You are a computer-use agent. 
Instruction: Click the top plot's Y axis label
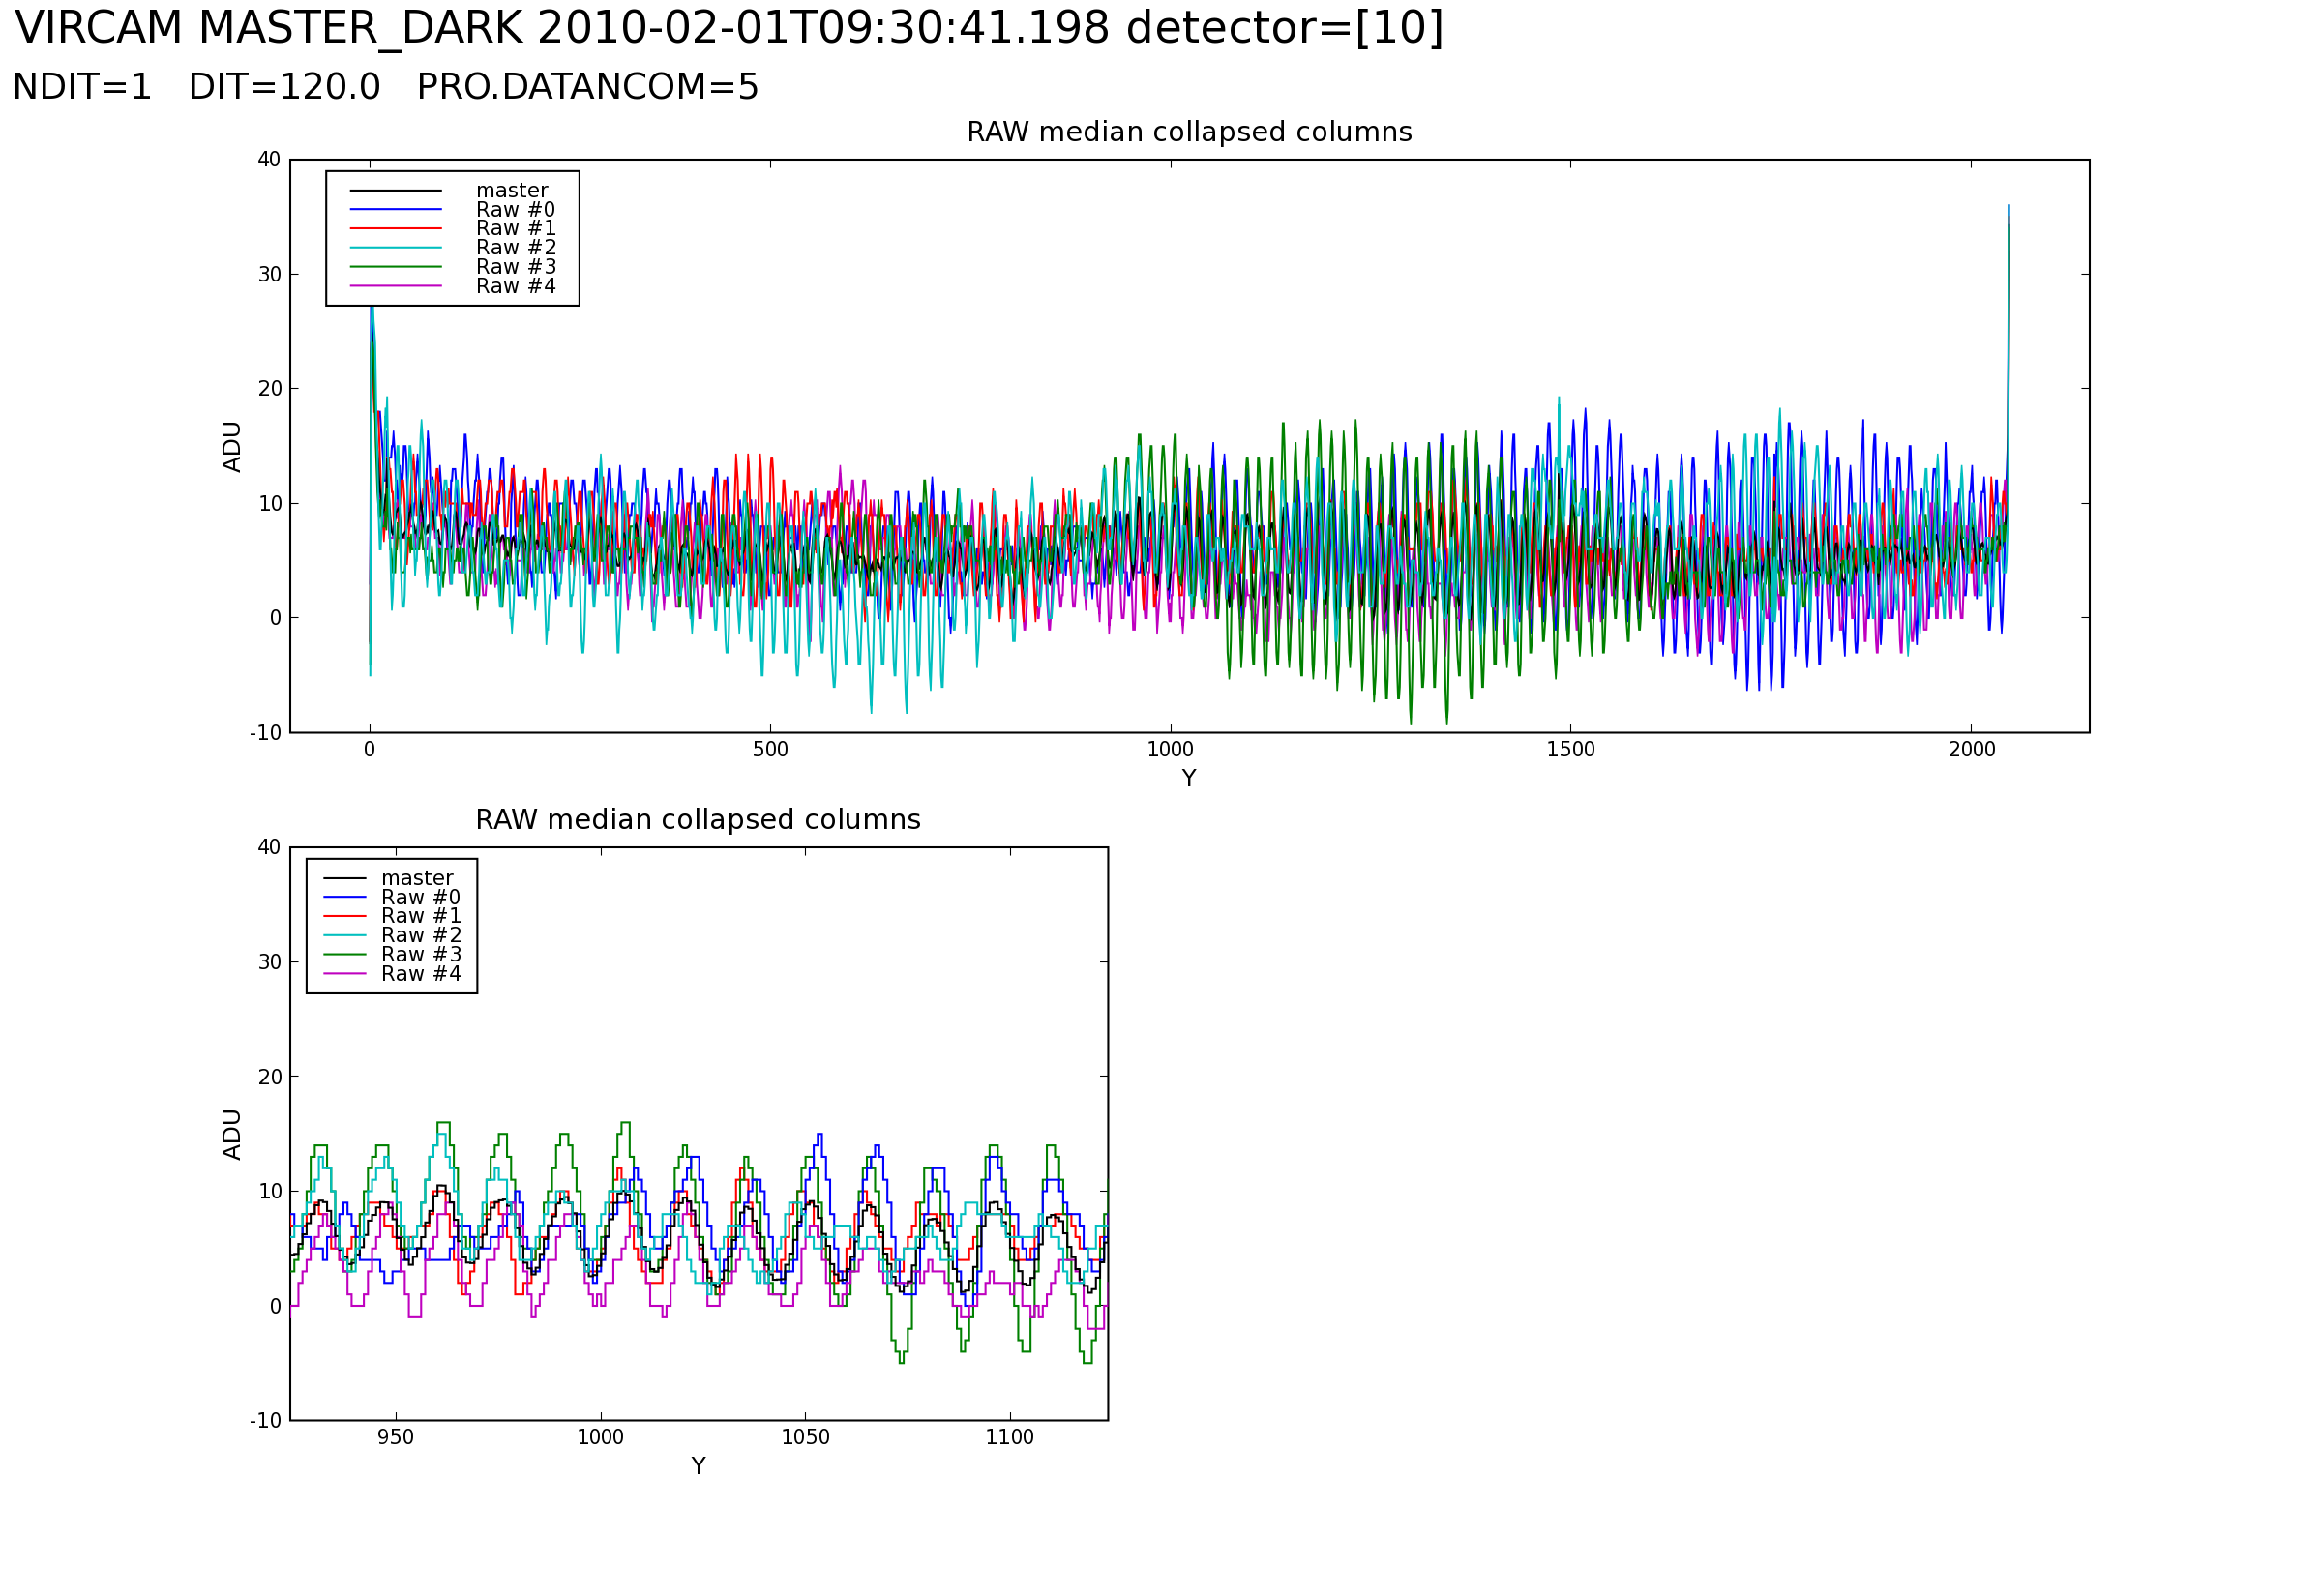coord(1189,779)
